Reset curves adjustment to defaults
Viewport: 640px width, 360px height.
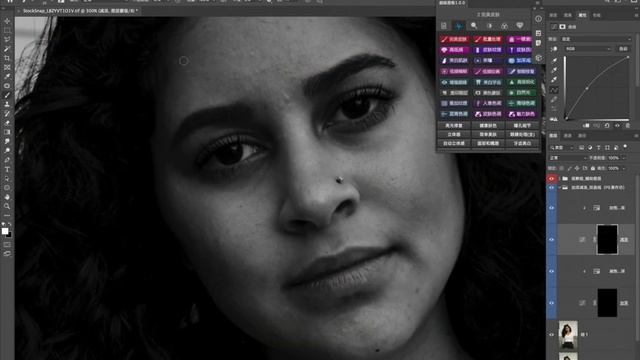(607, 126)
